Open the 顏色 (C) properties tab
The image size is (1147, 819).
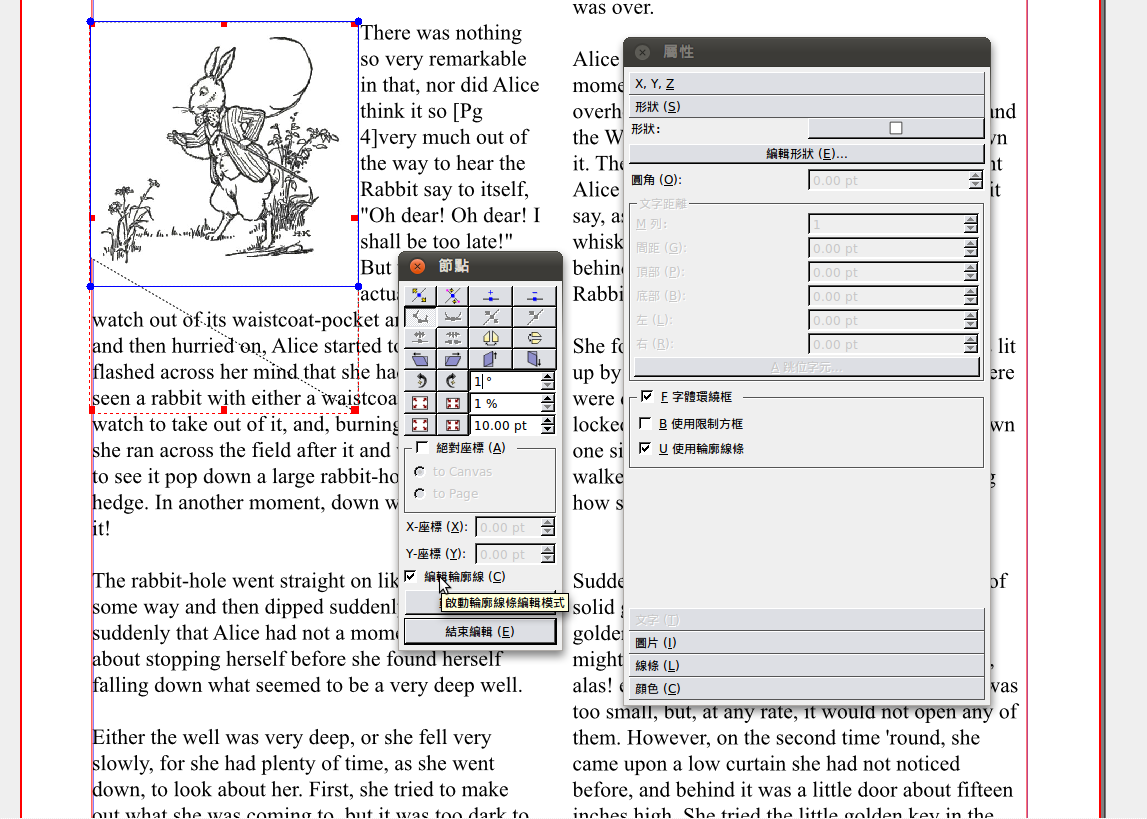[806, 688]
